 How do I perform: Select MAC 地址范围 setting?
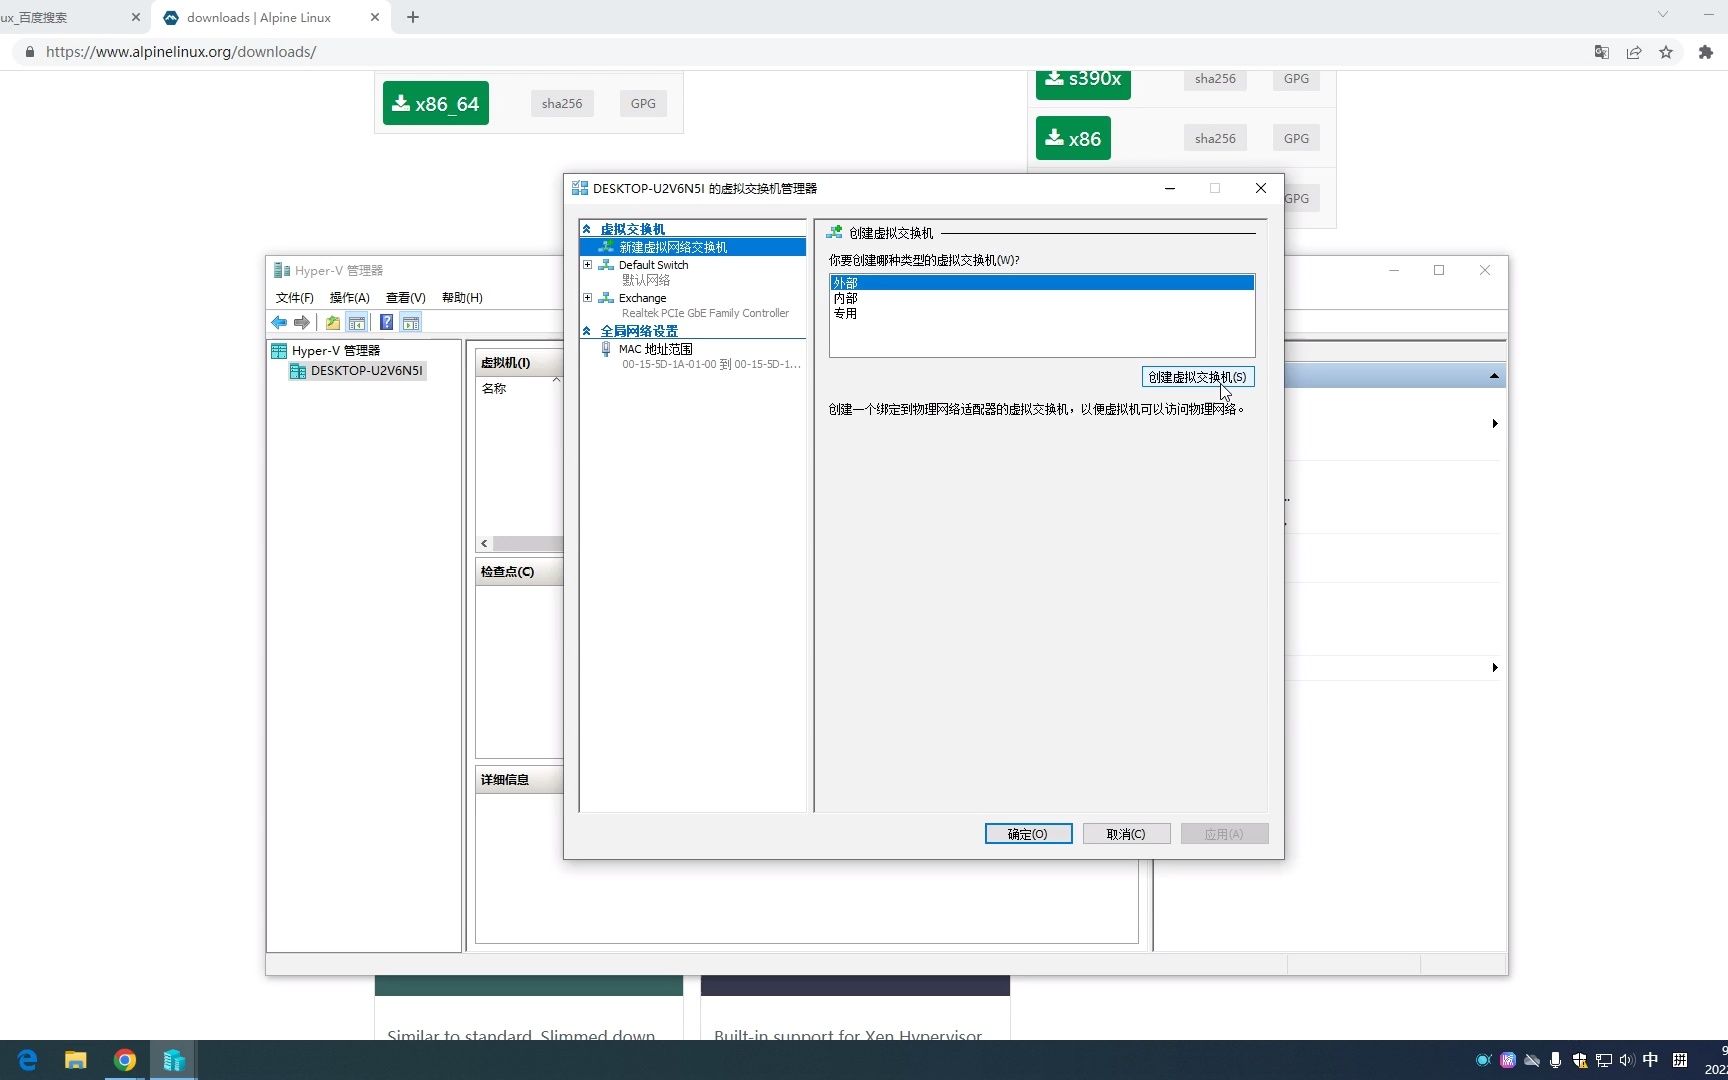(x=655, y=349)
